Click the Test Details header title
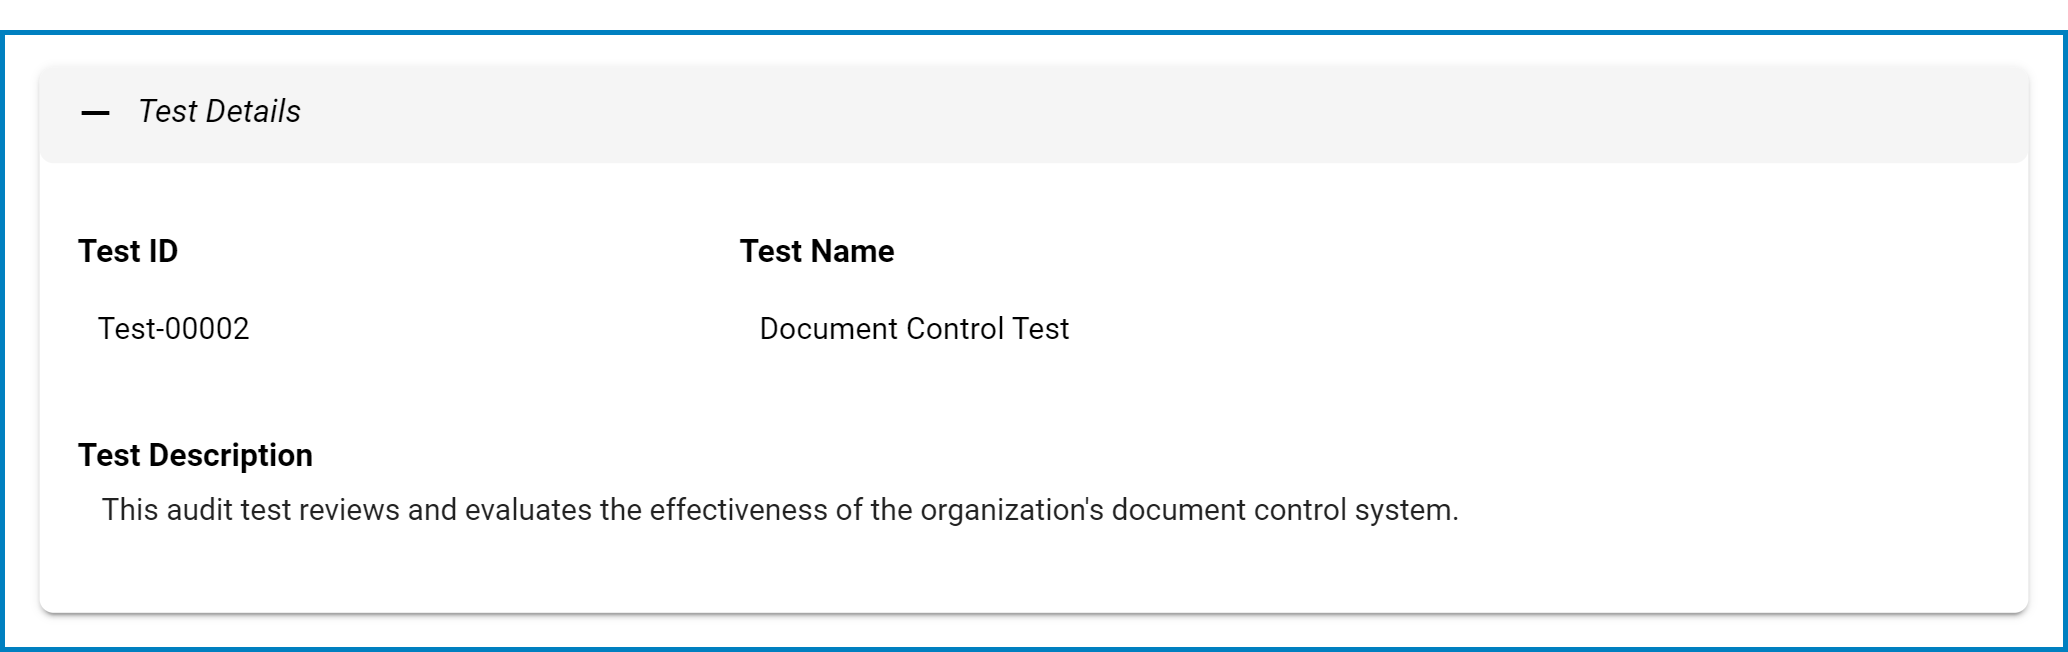The height and width of the screenshot is (652, 2068). click(x=219, y=111)
